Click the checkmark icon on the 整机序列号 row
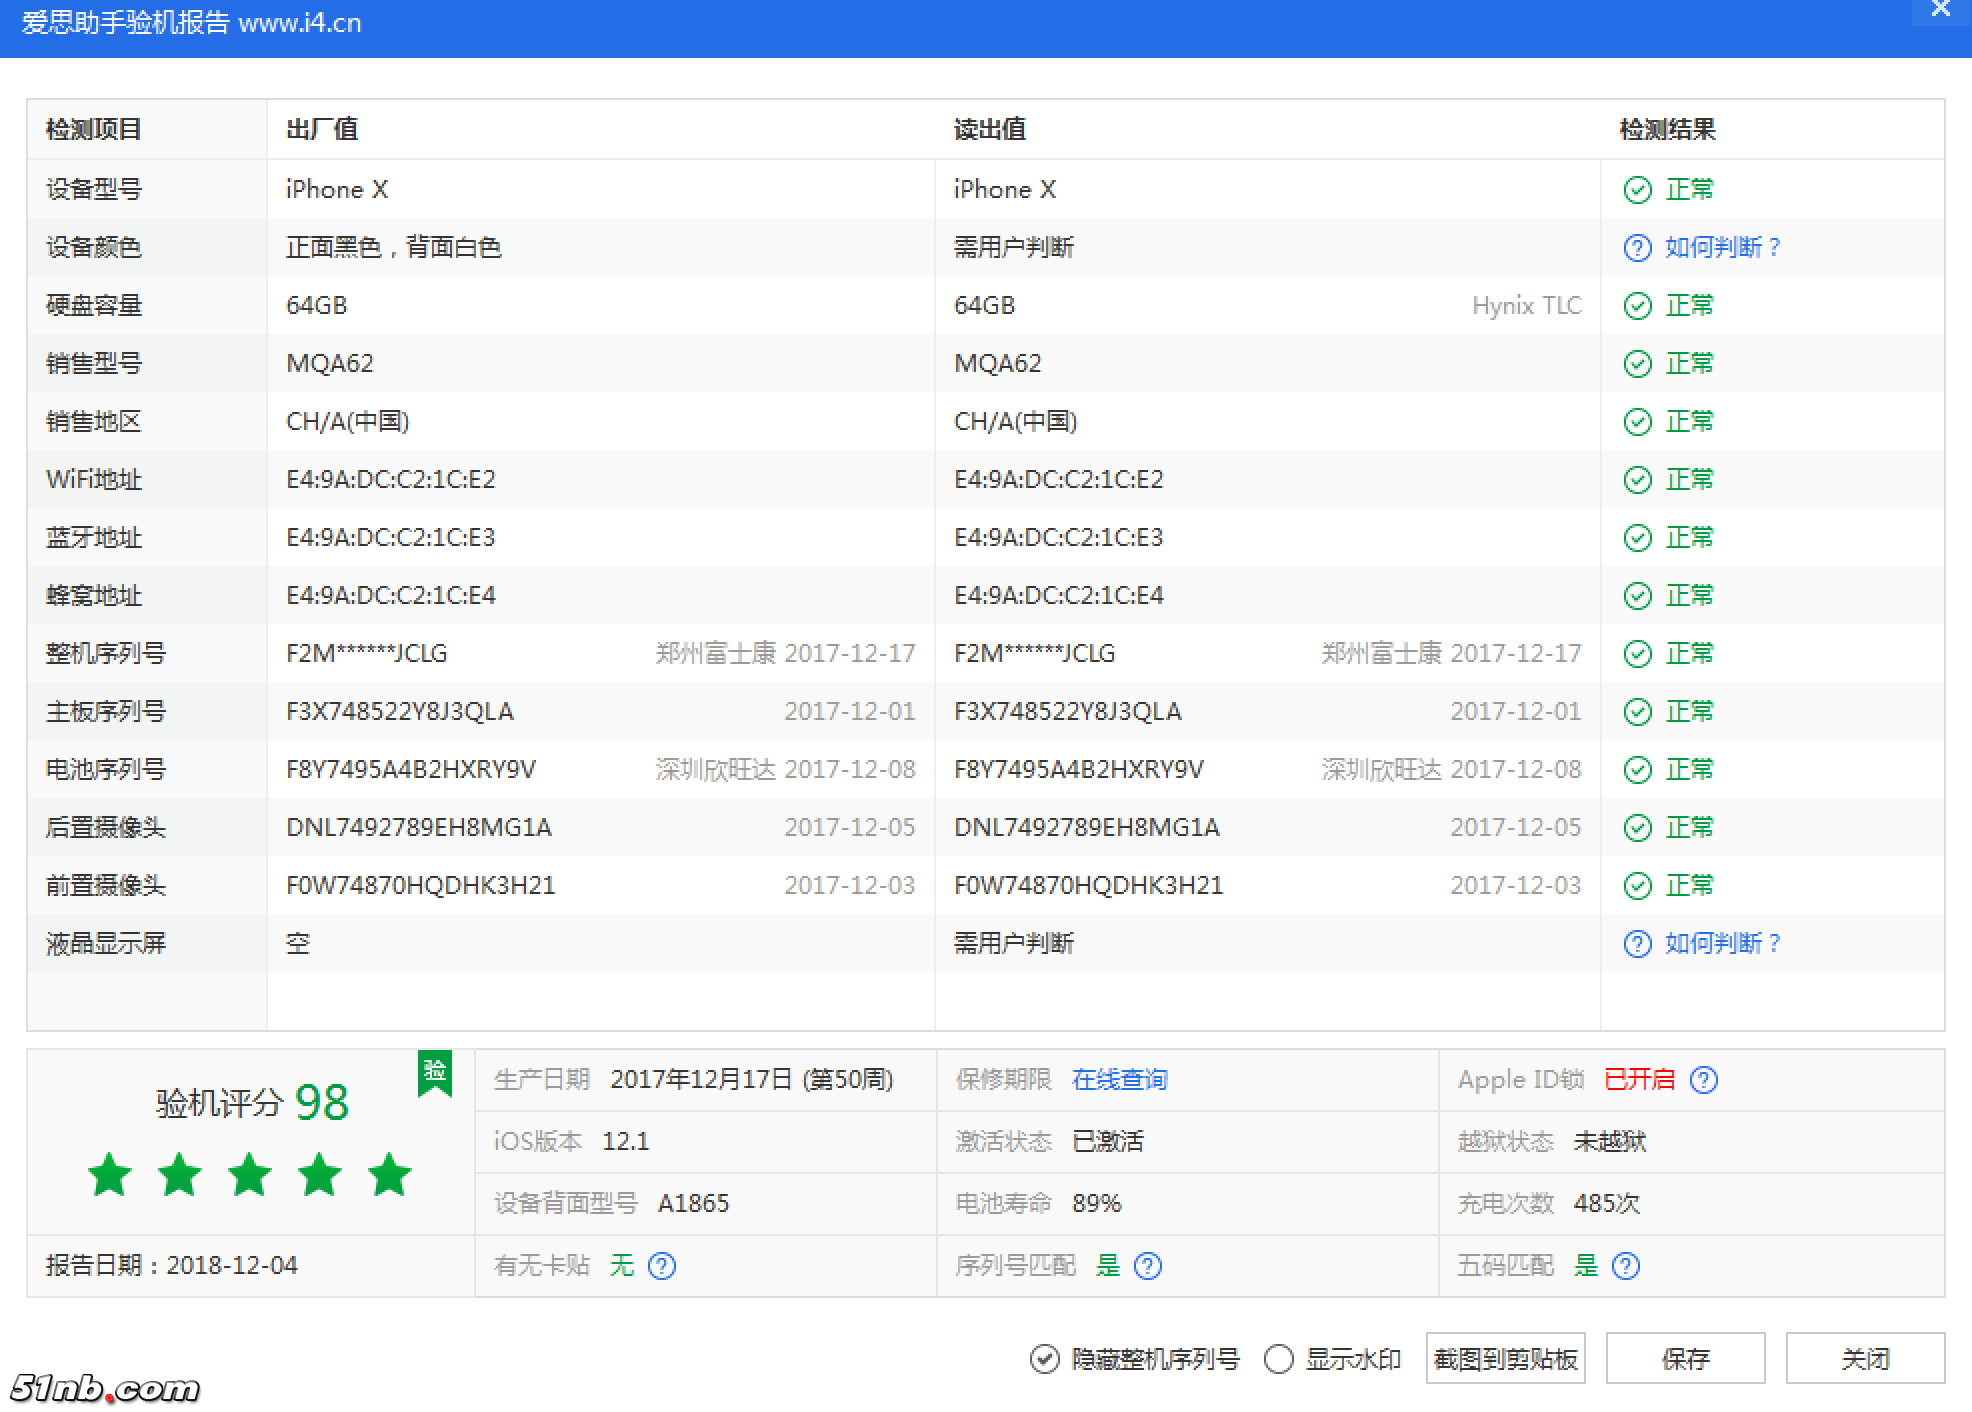1972x1412 pixels. [1637, 653]
